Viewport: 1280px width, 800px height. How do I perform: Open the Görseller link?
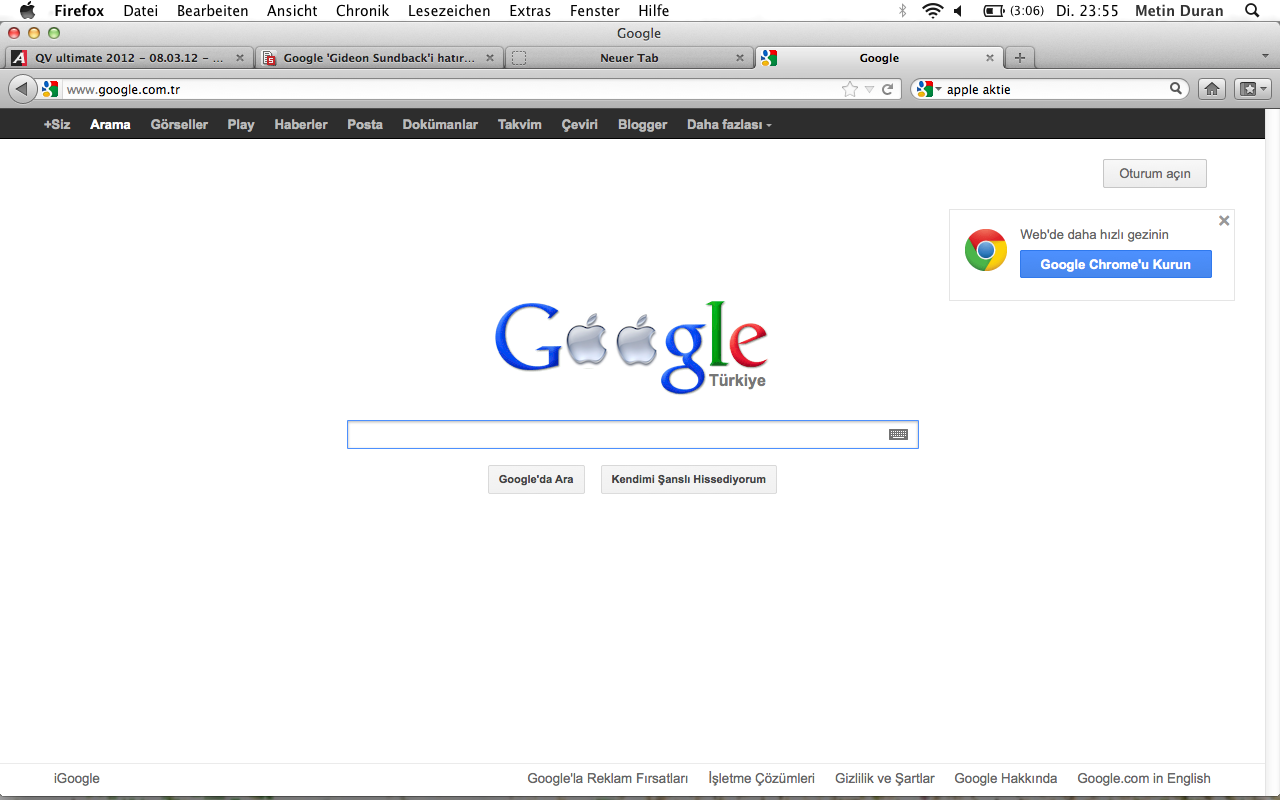point(179,125)
